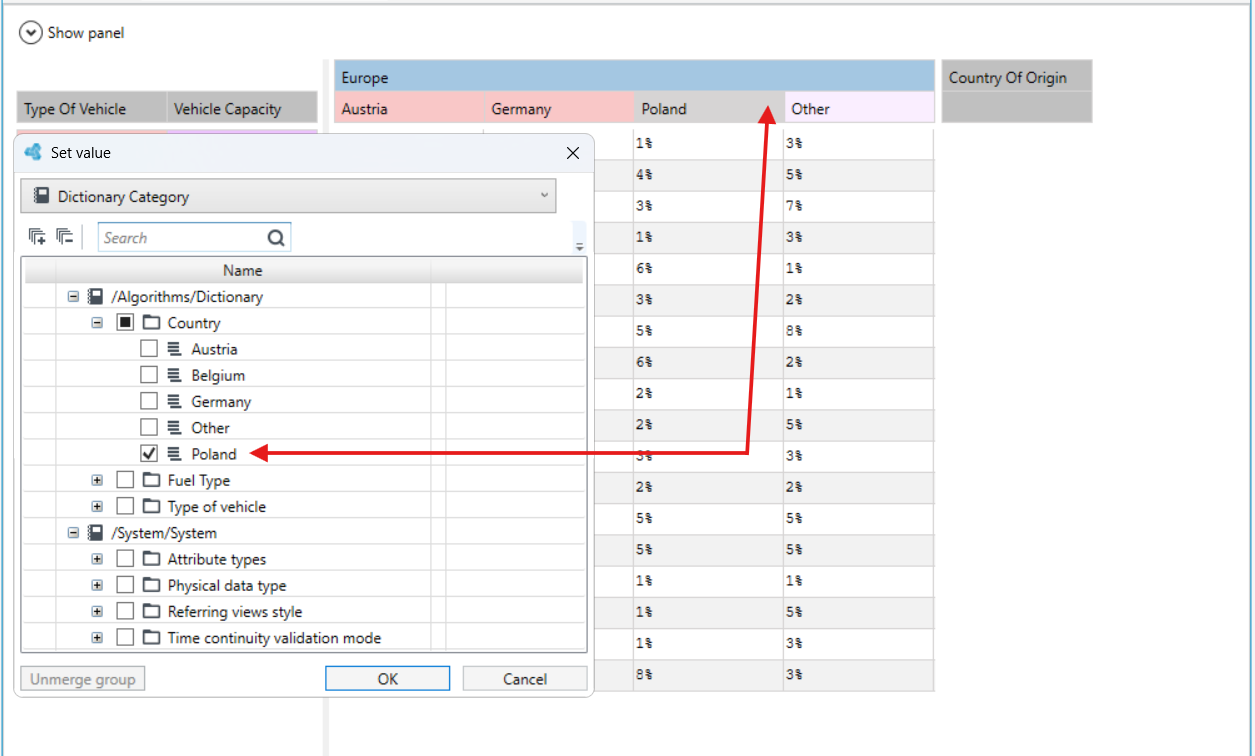Click the folder icon beside Attribute types

tap(152, 559)
